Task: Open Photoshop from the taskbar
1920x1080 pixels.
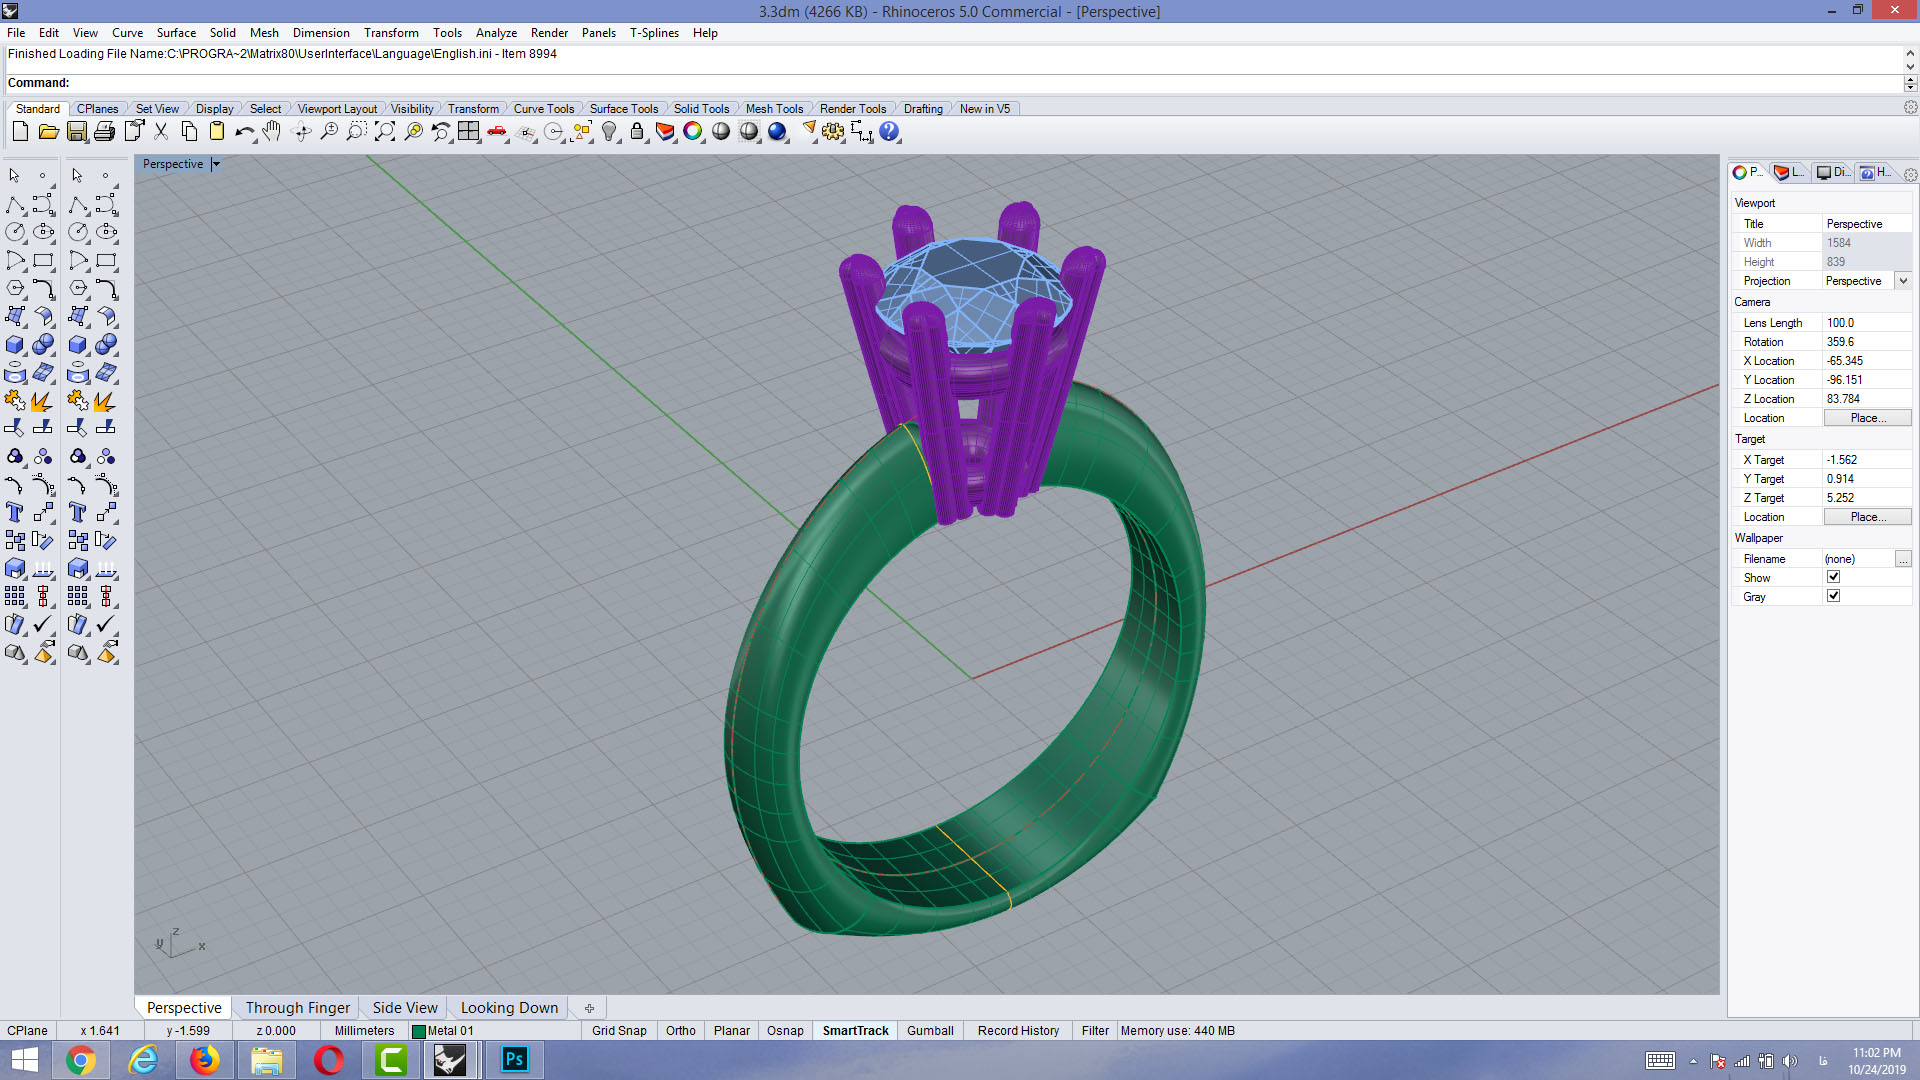Action: point(515,1060)
